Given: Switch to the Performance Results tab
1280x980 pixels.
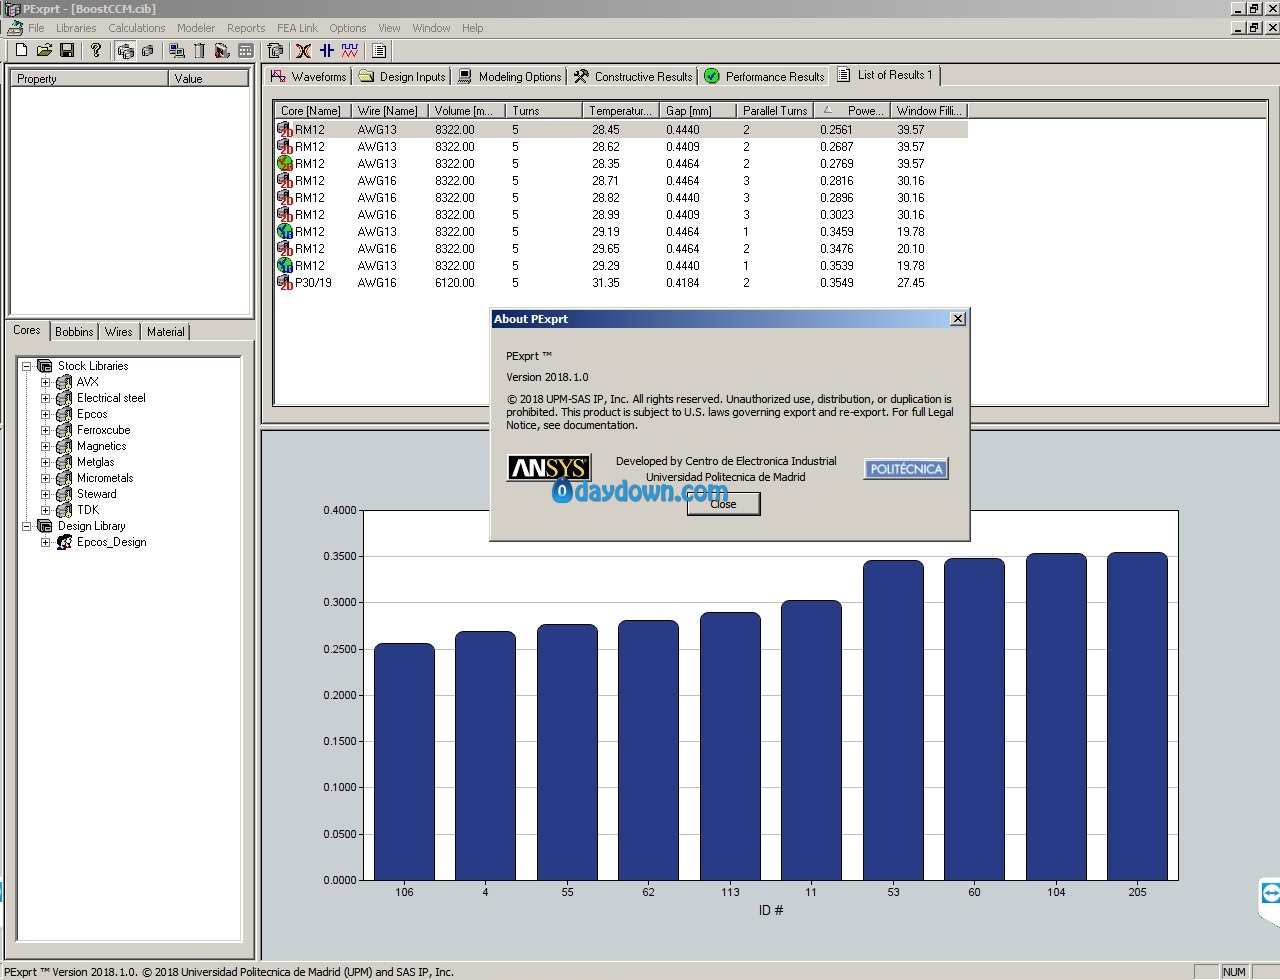Looking at the screenshot, I should coord(765,77).
